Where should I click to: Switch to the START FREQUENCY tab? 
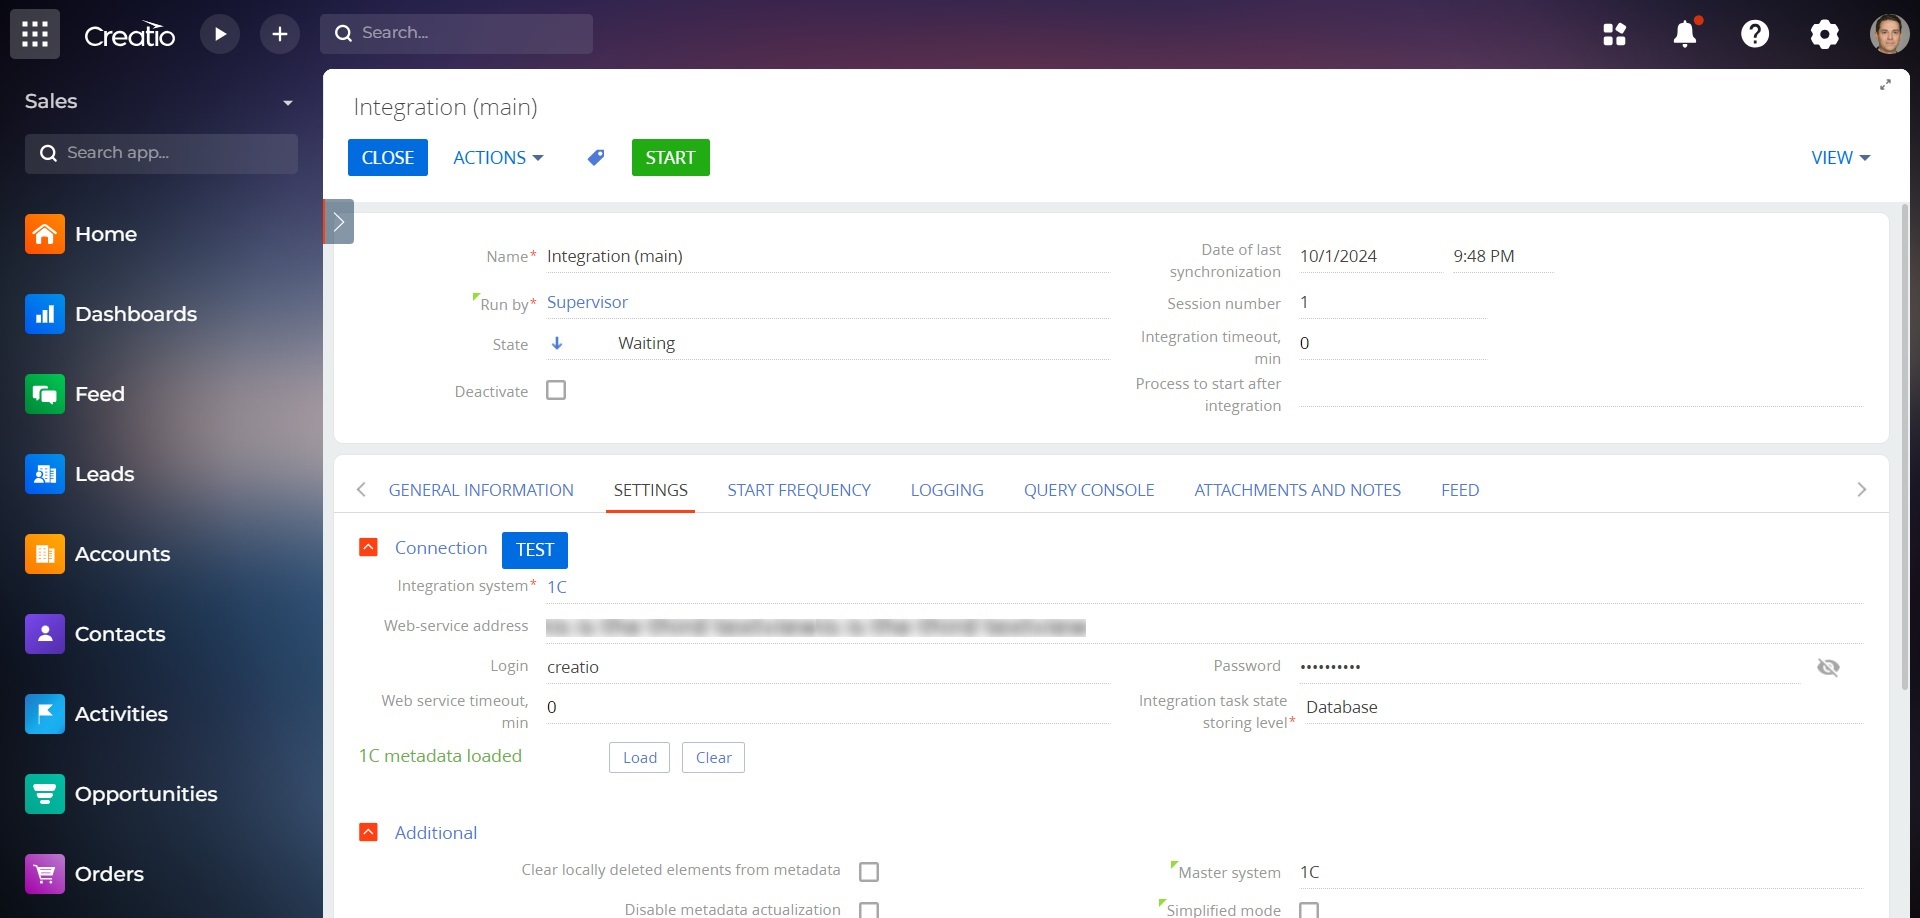coord(799,490)
